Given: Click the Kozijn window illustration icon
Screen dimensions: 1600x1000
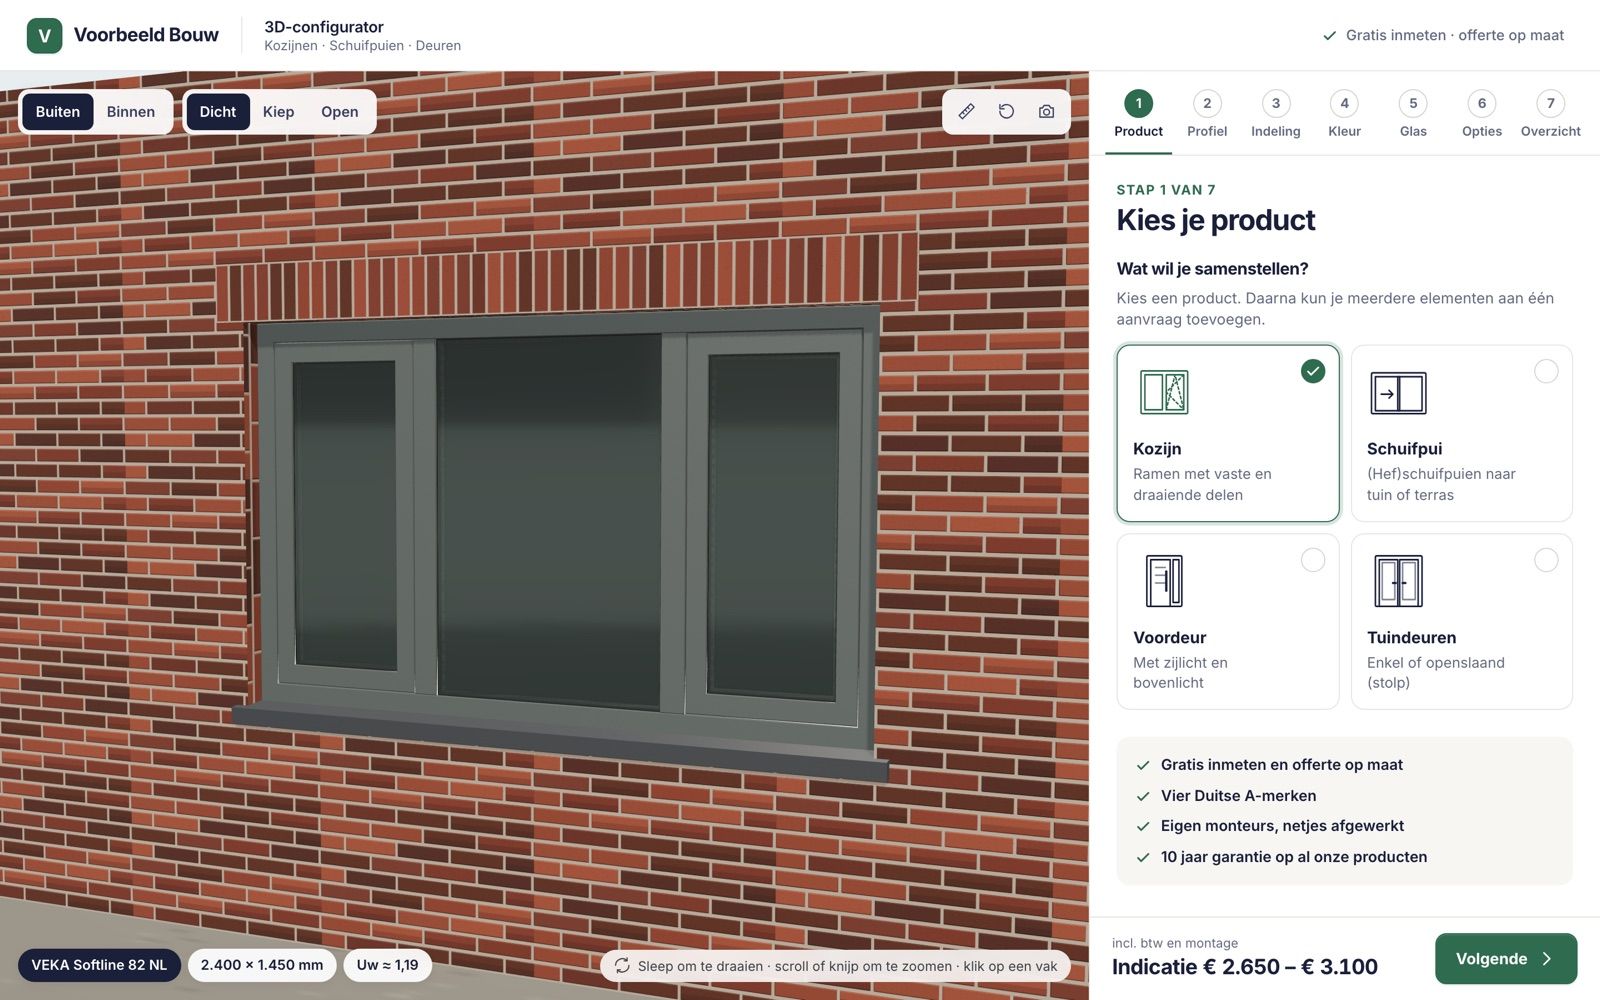Looking at the screenshot, I should 1164,393.
